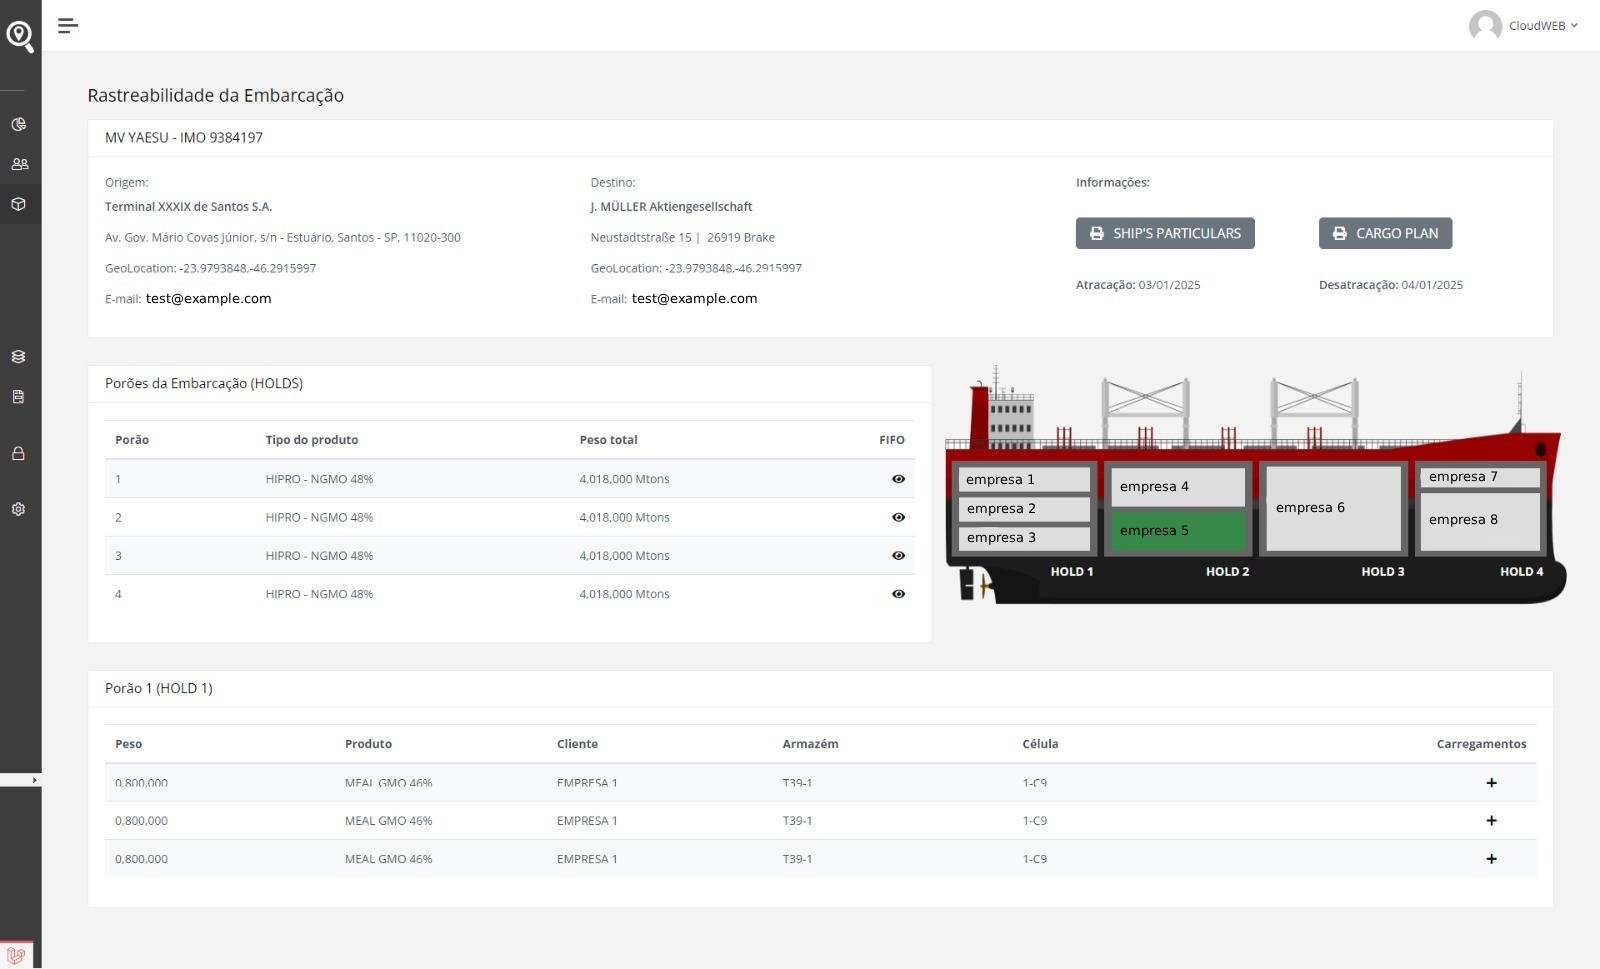
Task: Click the document sidebar icon
Action: tap(19, 397)
